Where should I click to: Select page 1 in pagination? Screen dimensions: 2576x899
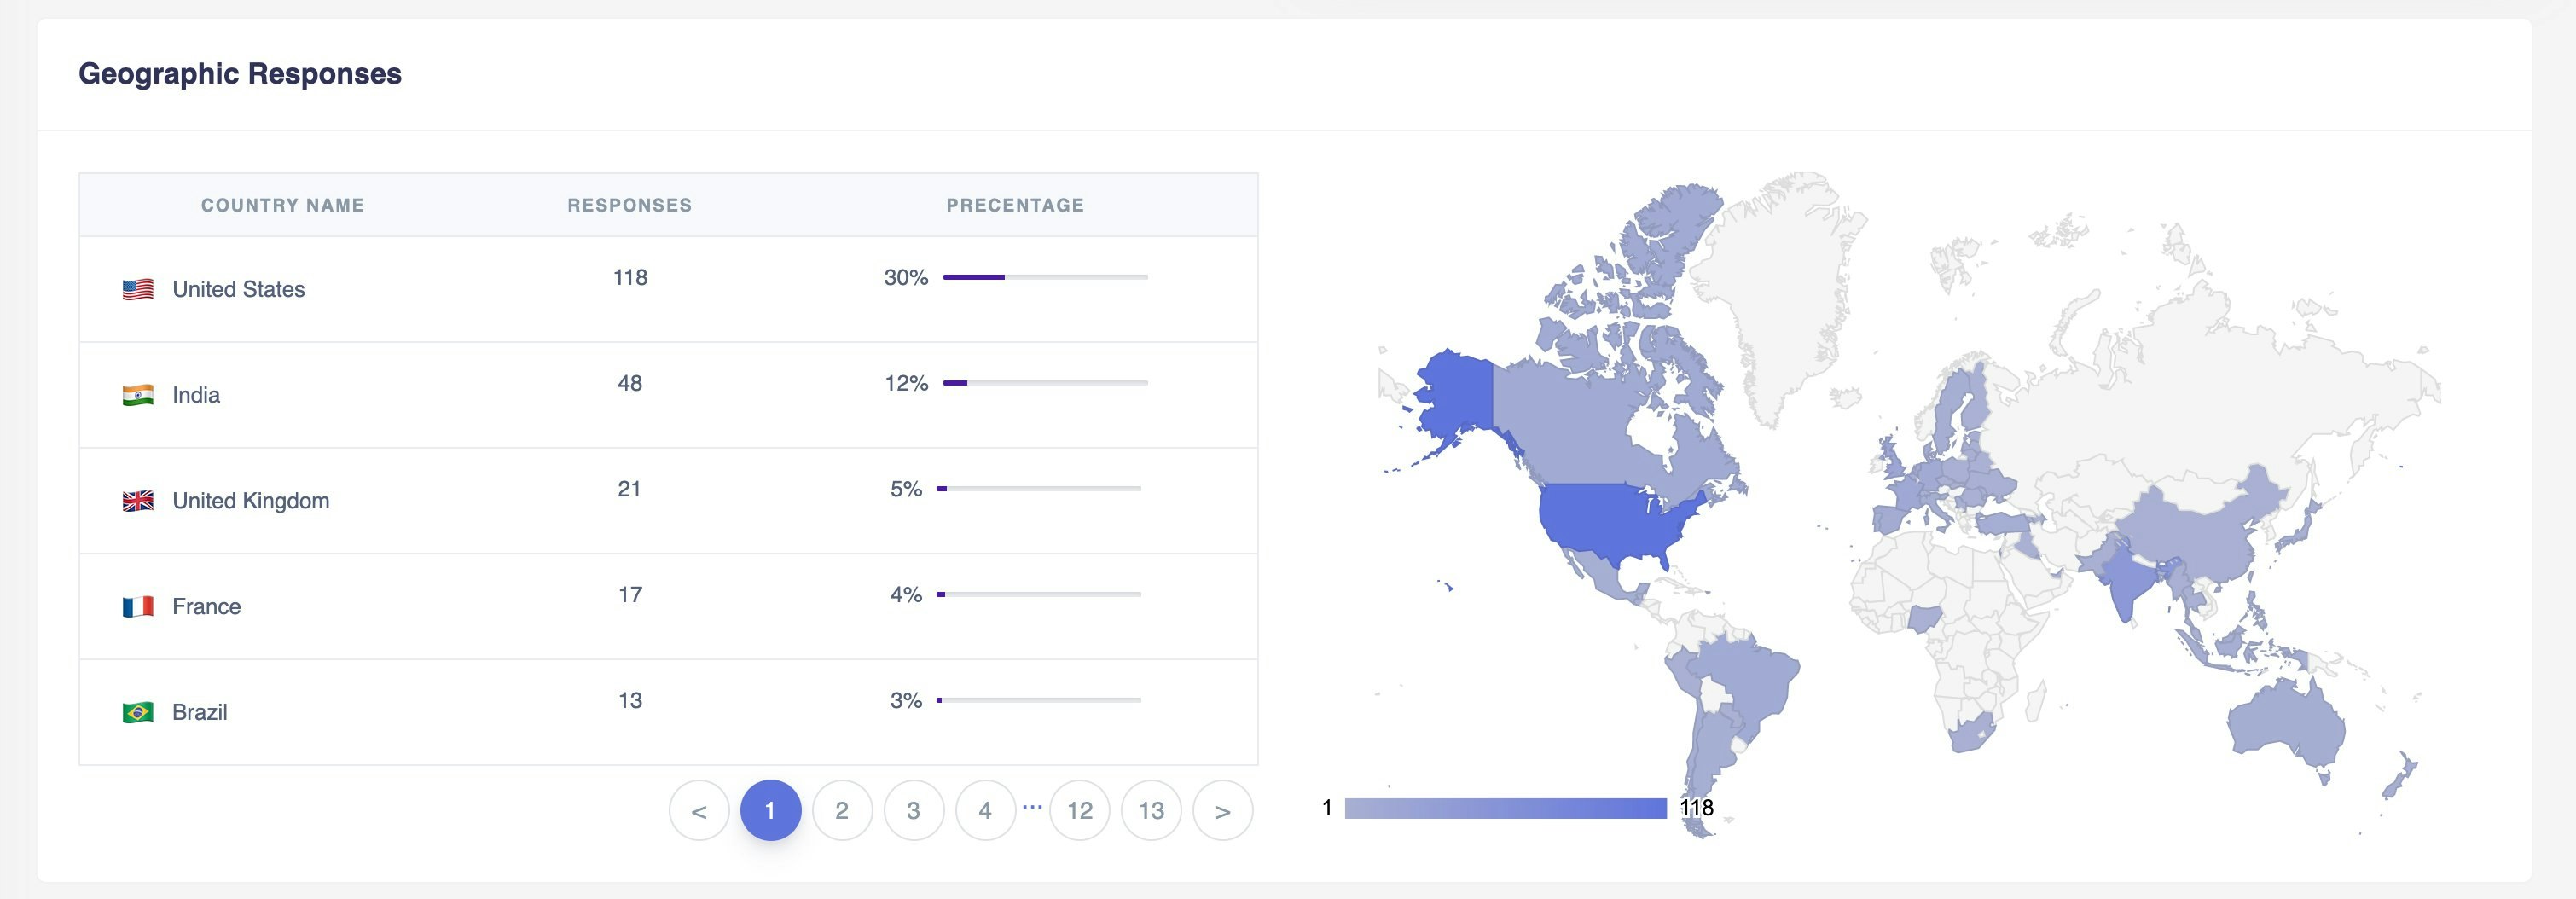771,810
